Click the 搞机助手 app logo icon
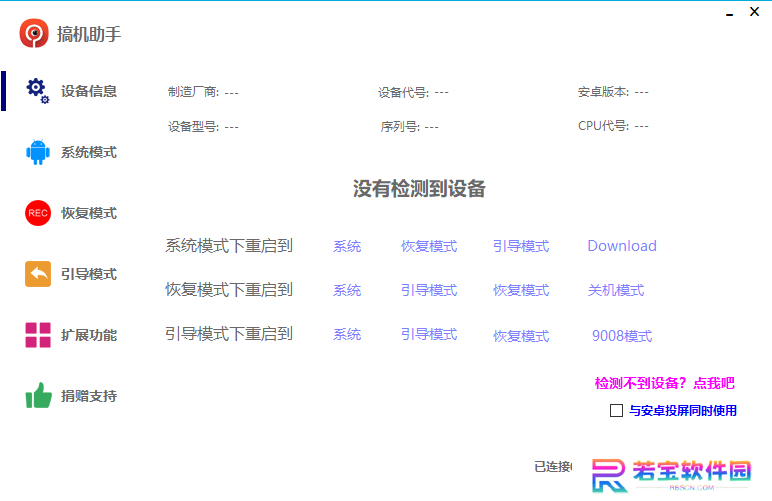 pyautogui.click(x=34, y=33)
